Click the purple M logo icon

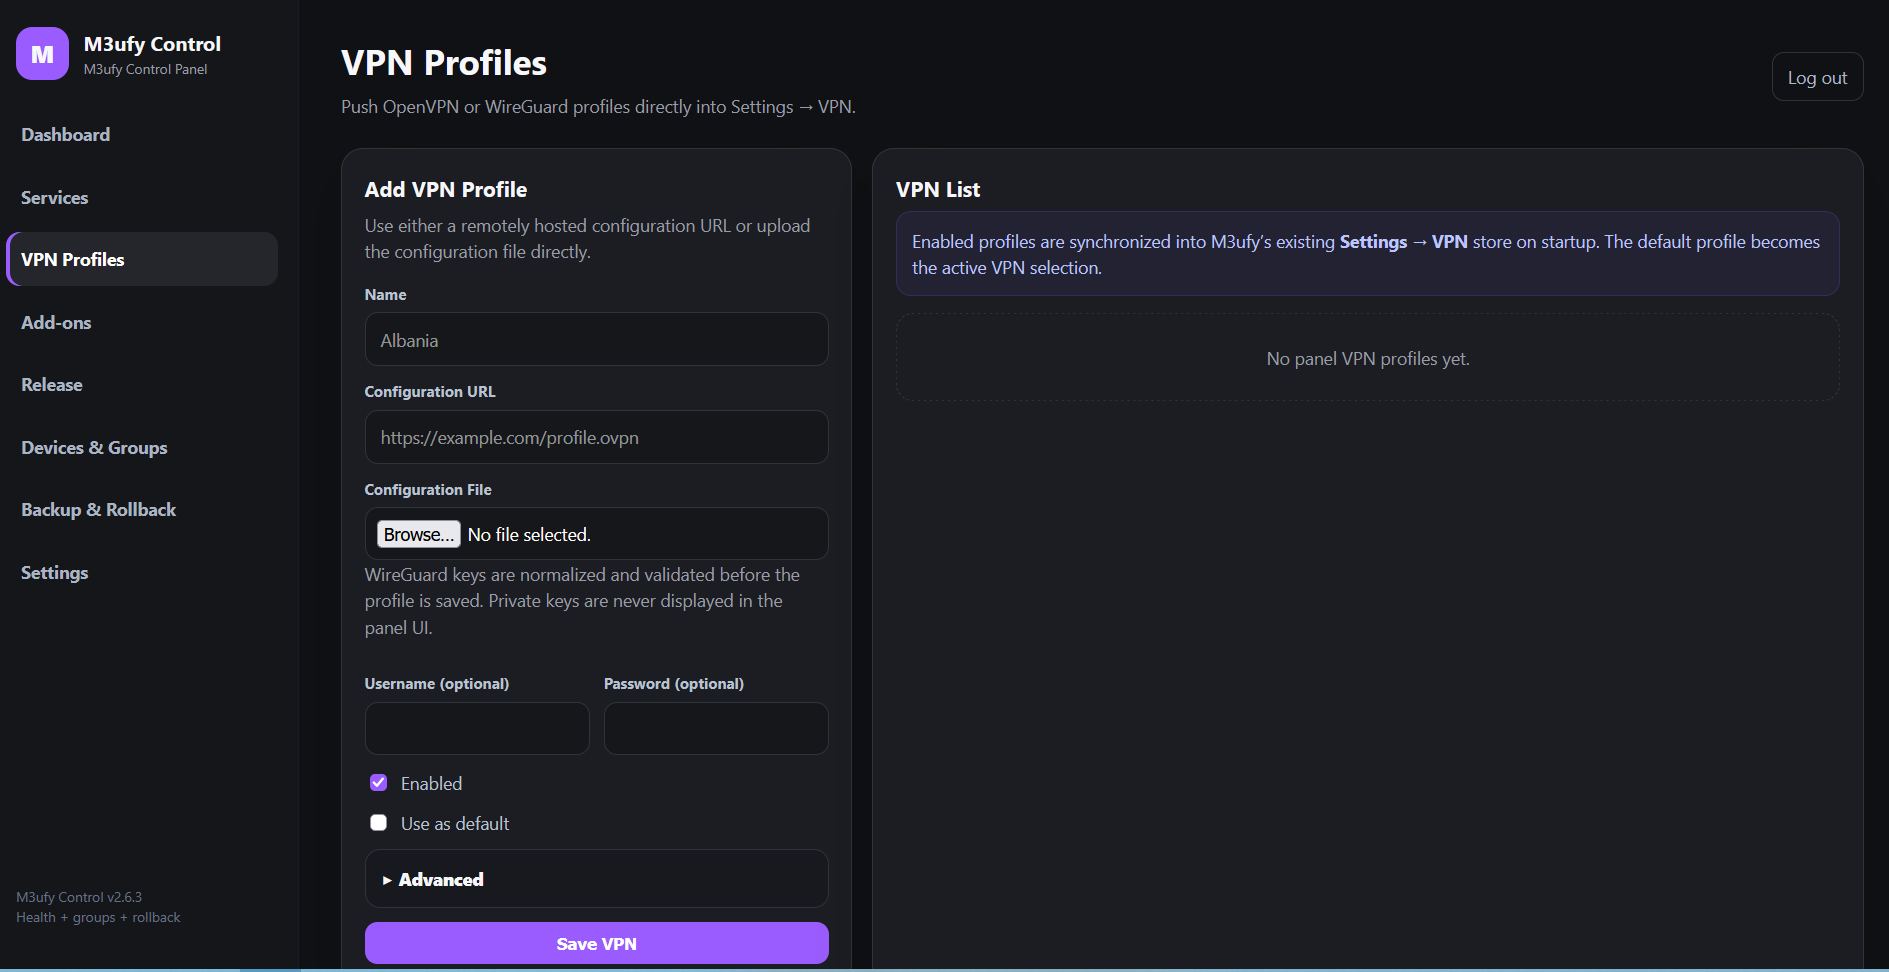pyautogui.click(x=42, y=54)
